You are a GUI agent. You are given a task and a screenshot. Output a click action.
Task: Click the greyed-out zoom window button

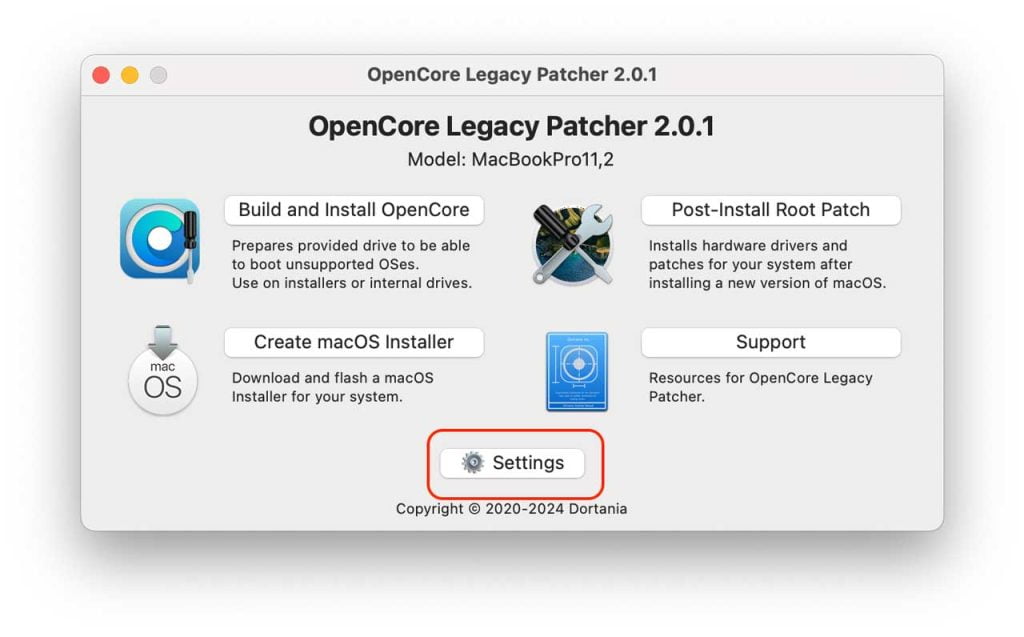159,75
